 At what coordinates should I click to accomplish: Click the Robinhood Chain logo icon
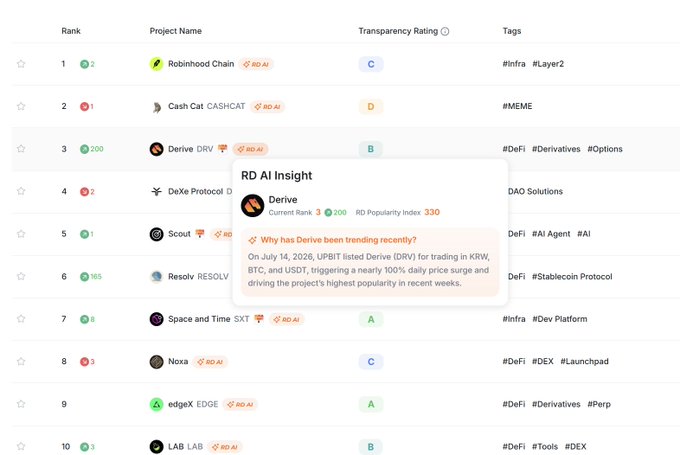click(157, 64)
